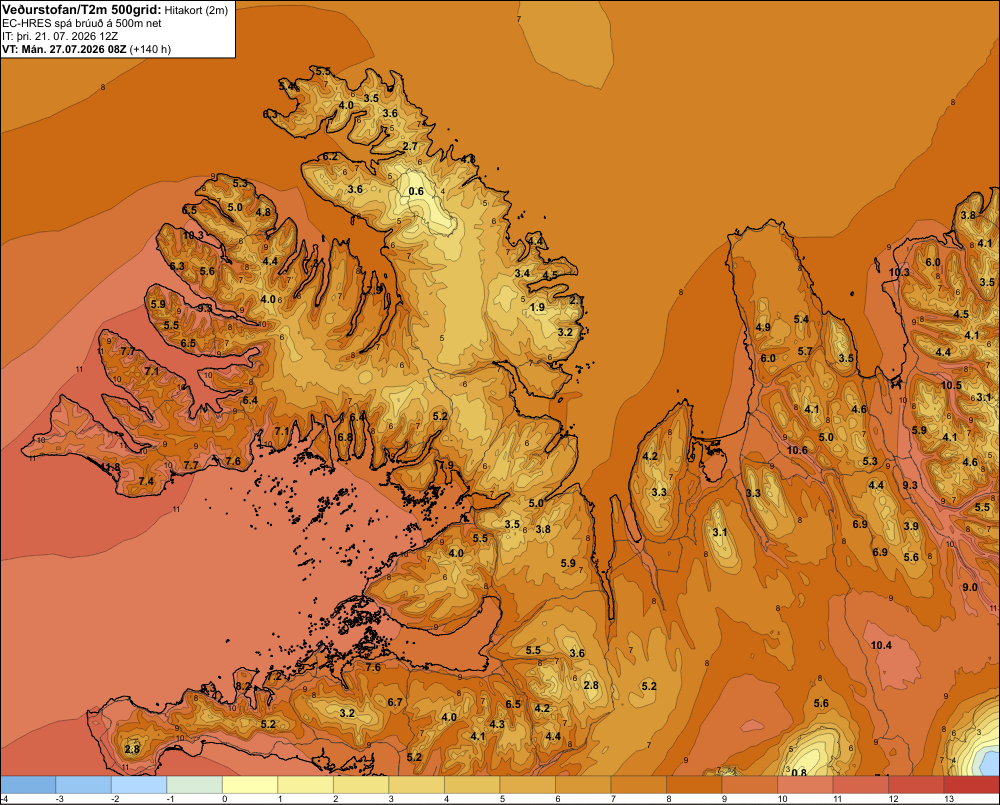
Task: Click the temperature value '3.4'
Action: point(522,274)
